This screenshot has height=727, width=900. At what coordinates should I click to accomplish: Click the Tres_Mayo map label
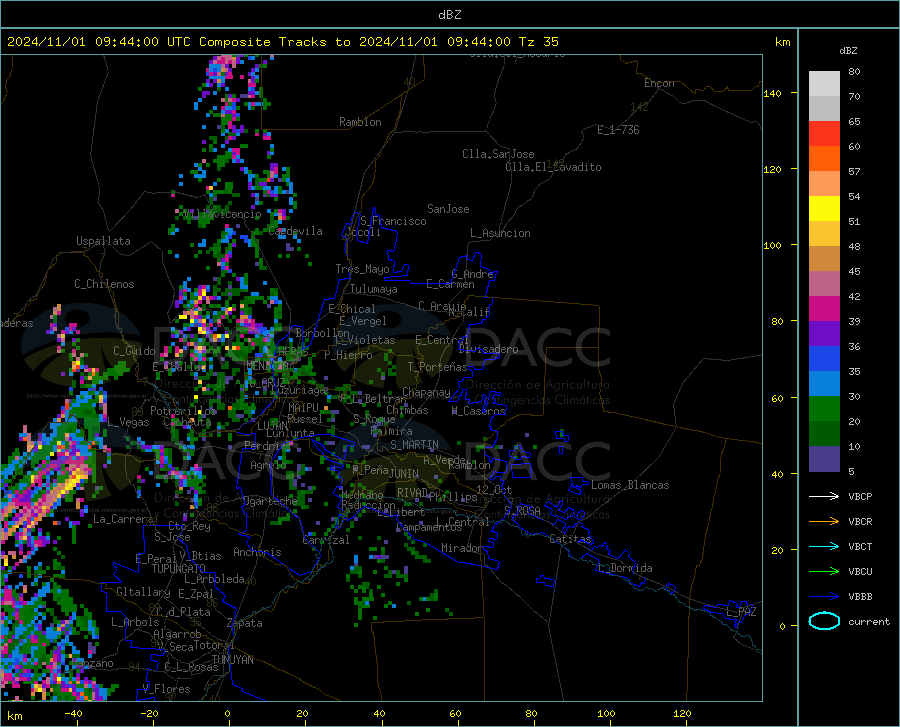[362, 269]
